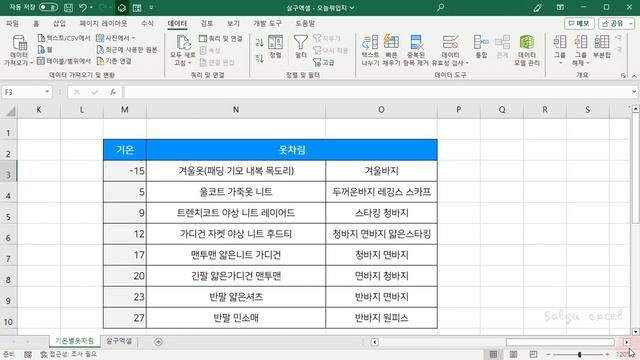Image resolution: width=640 pixels, height=360 pixels.
Task: Open the 검토 tab
Action: click(207, 24)
